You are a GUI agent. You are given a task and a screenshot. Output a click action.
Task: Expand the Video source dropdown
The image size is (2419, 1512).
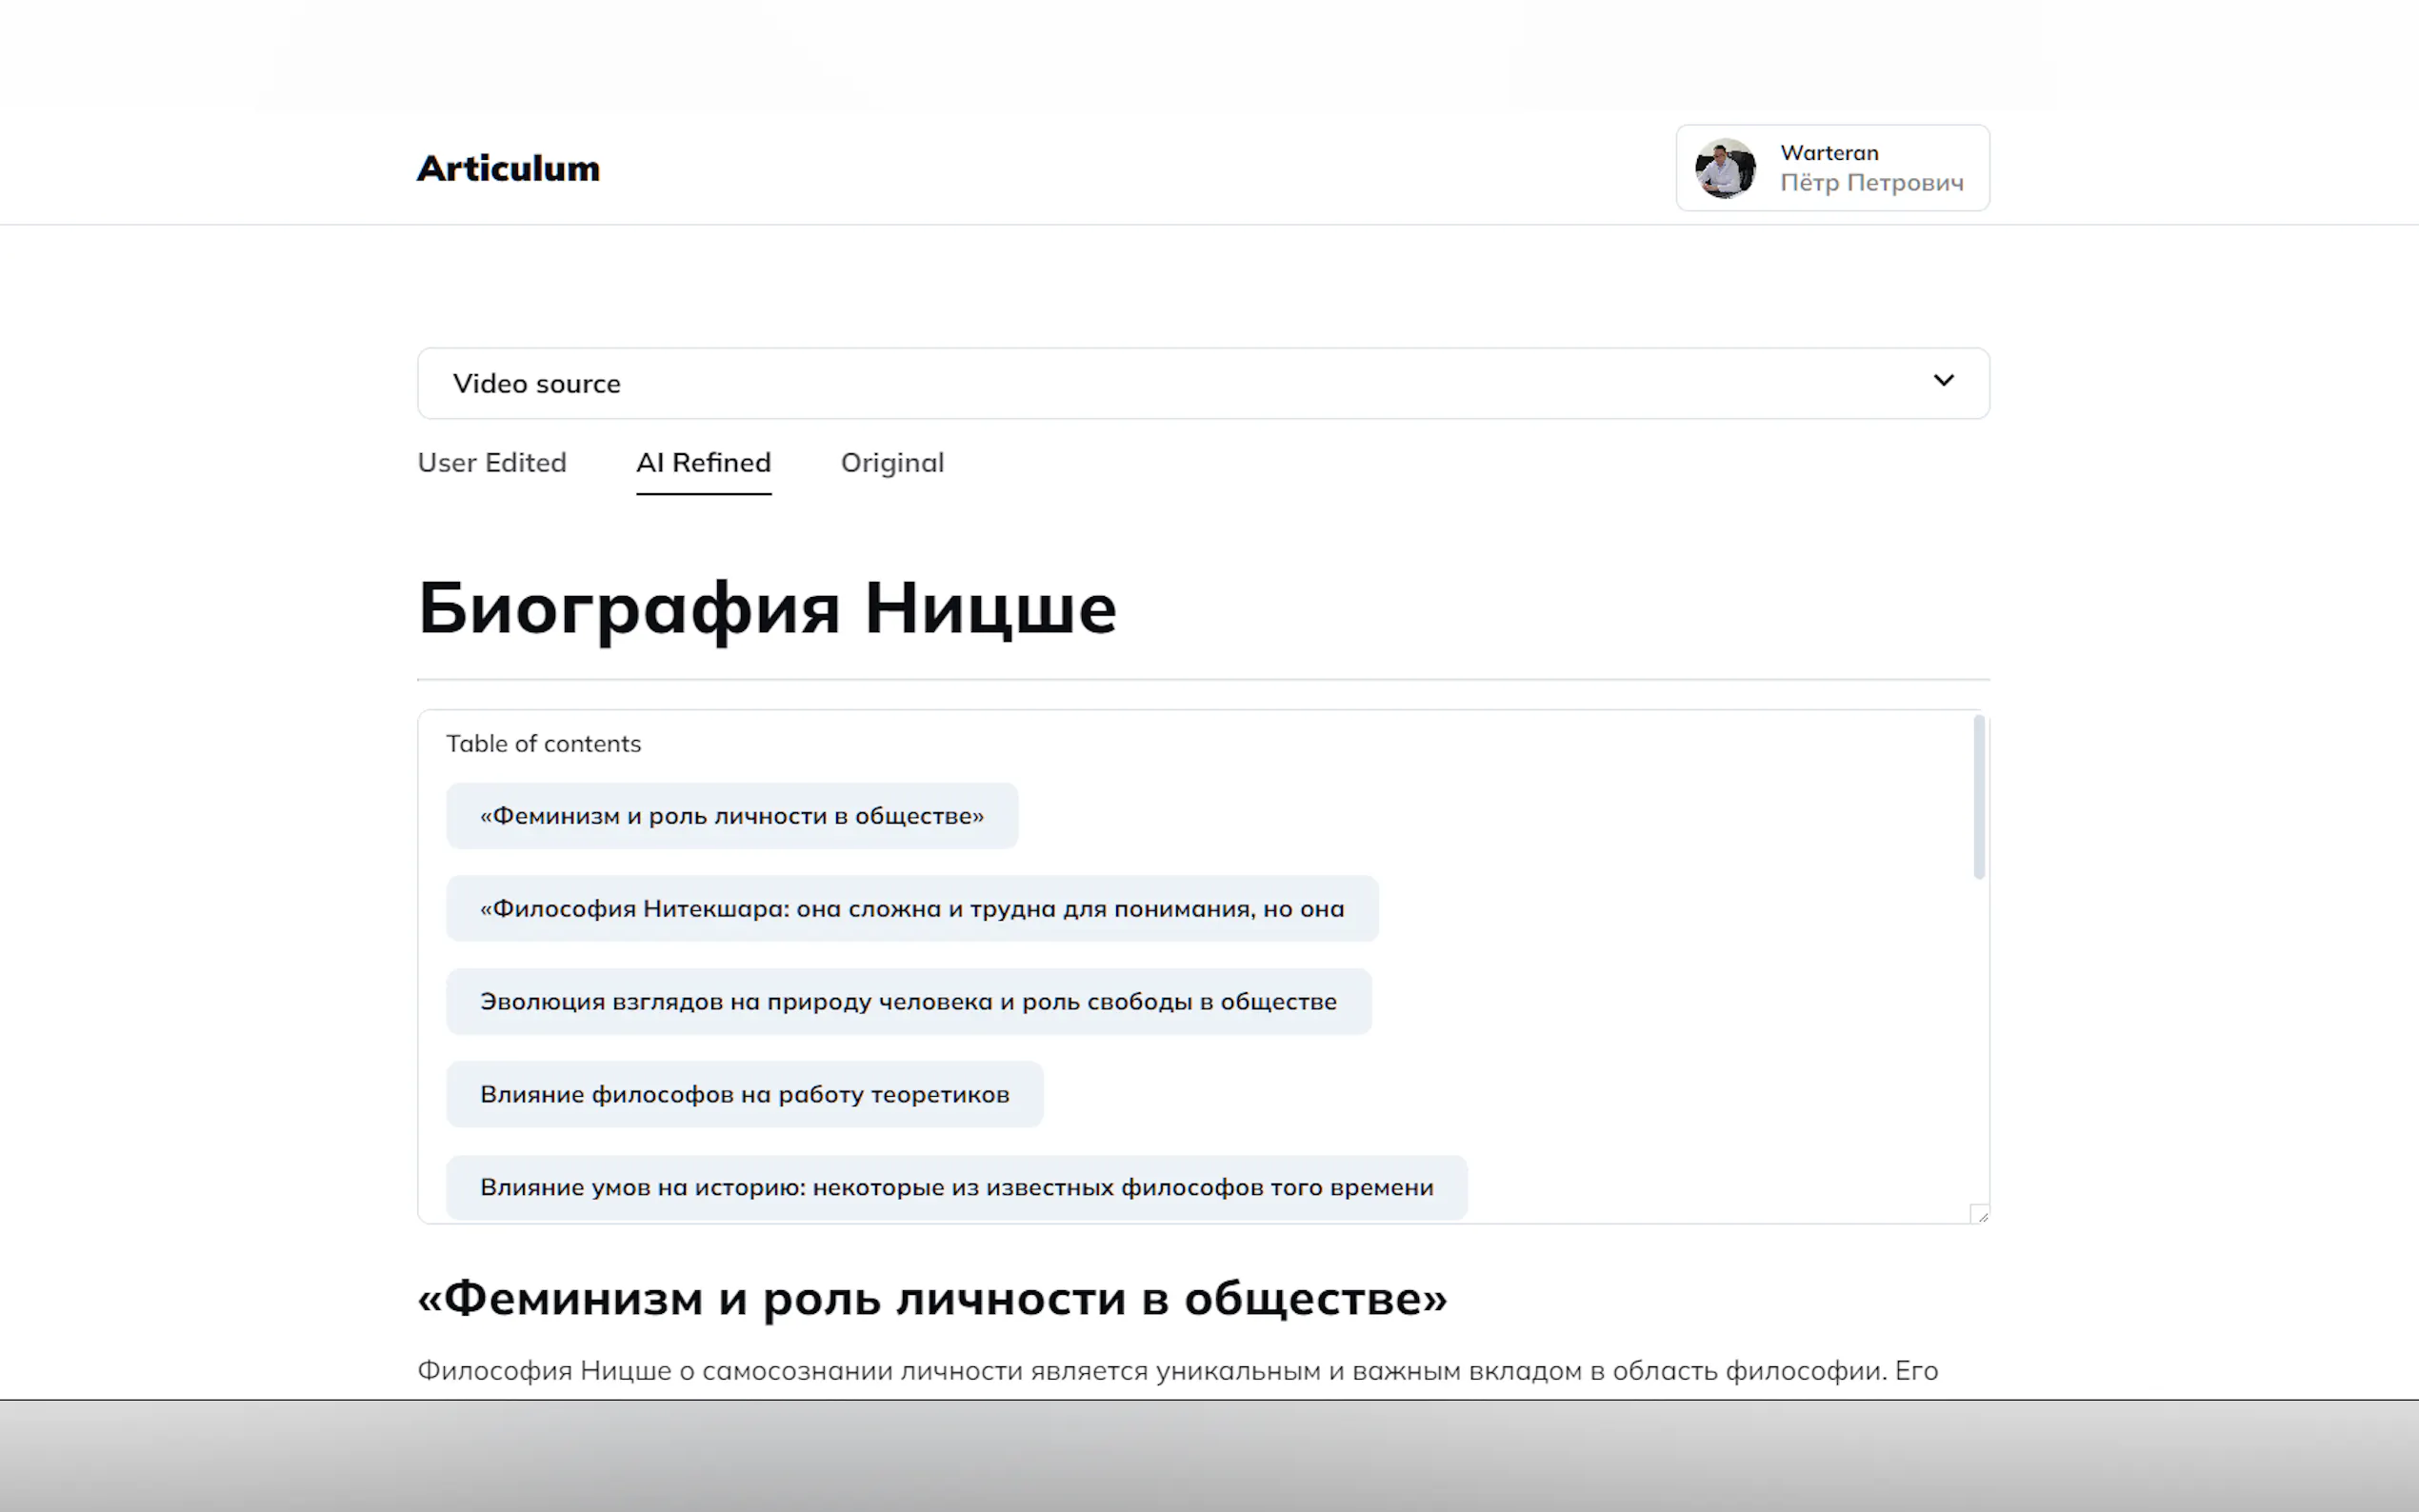pos(1200,383)
